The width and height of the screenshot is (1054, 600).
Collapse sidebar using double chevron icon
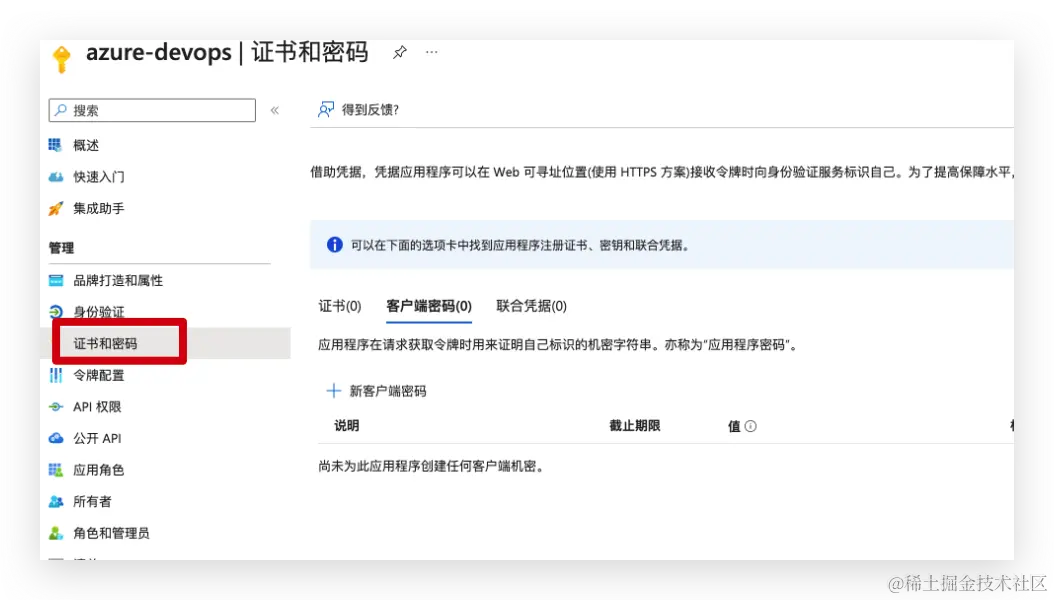pyautogui.click(x=274, y=110)
